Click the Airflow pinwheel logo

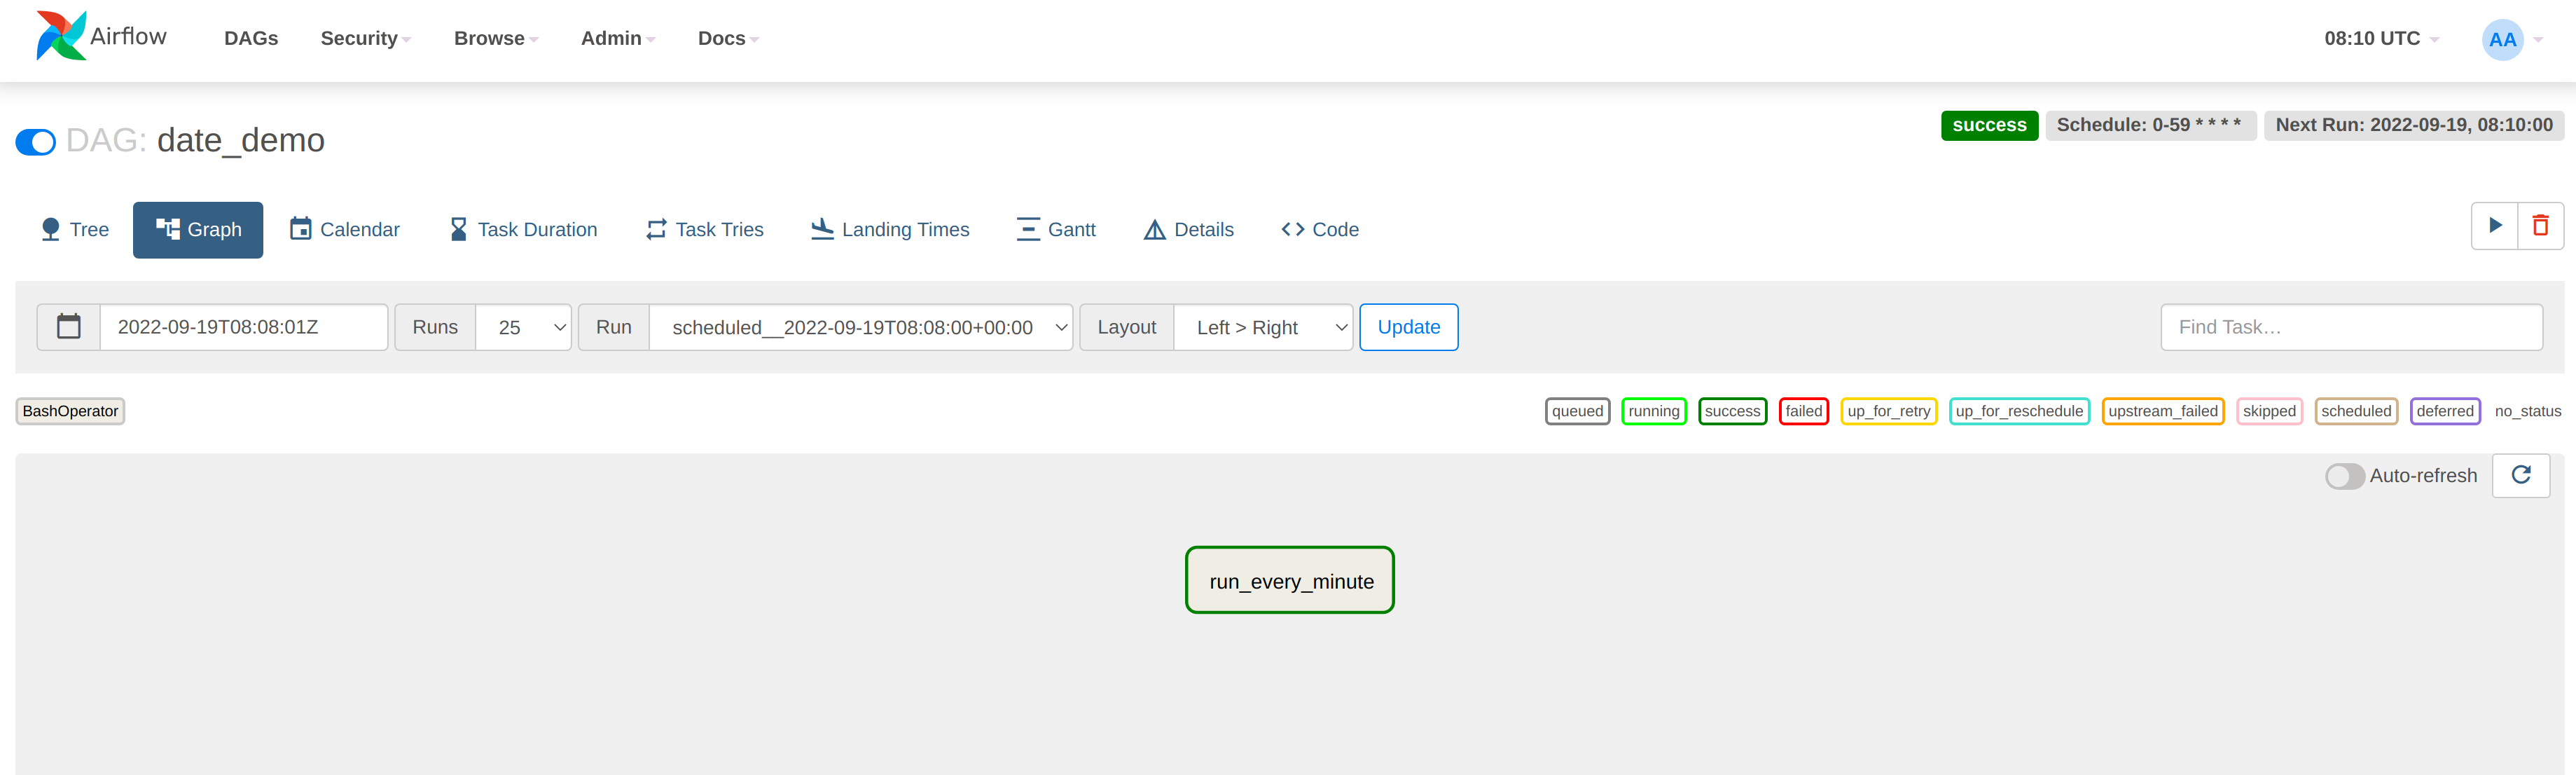point(61,36)
